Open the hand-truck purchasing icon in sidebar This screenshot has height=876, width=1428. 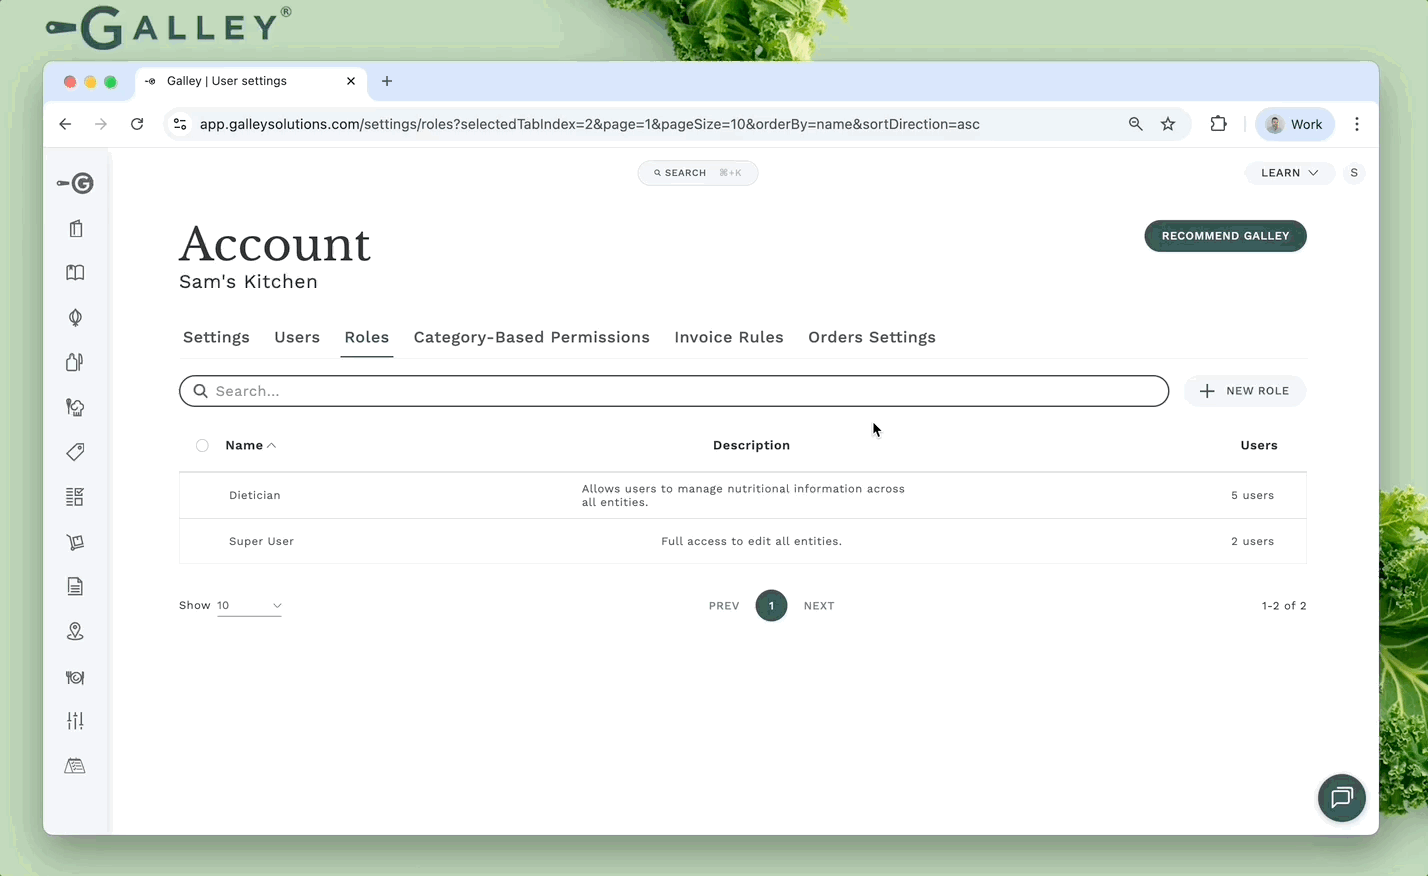coord(75,542)
